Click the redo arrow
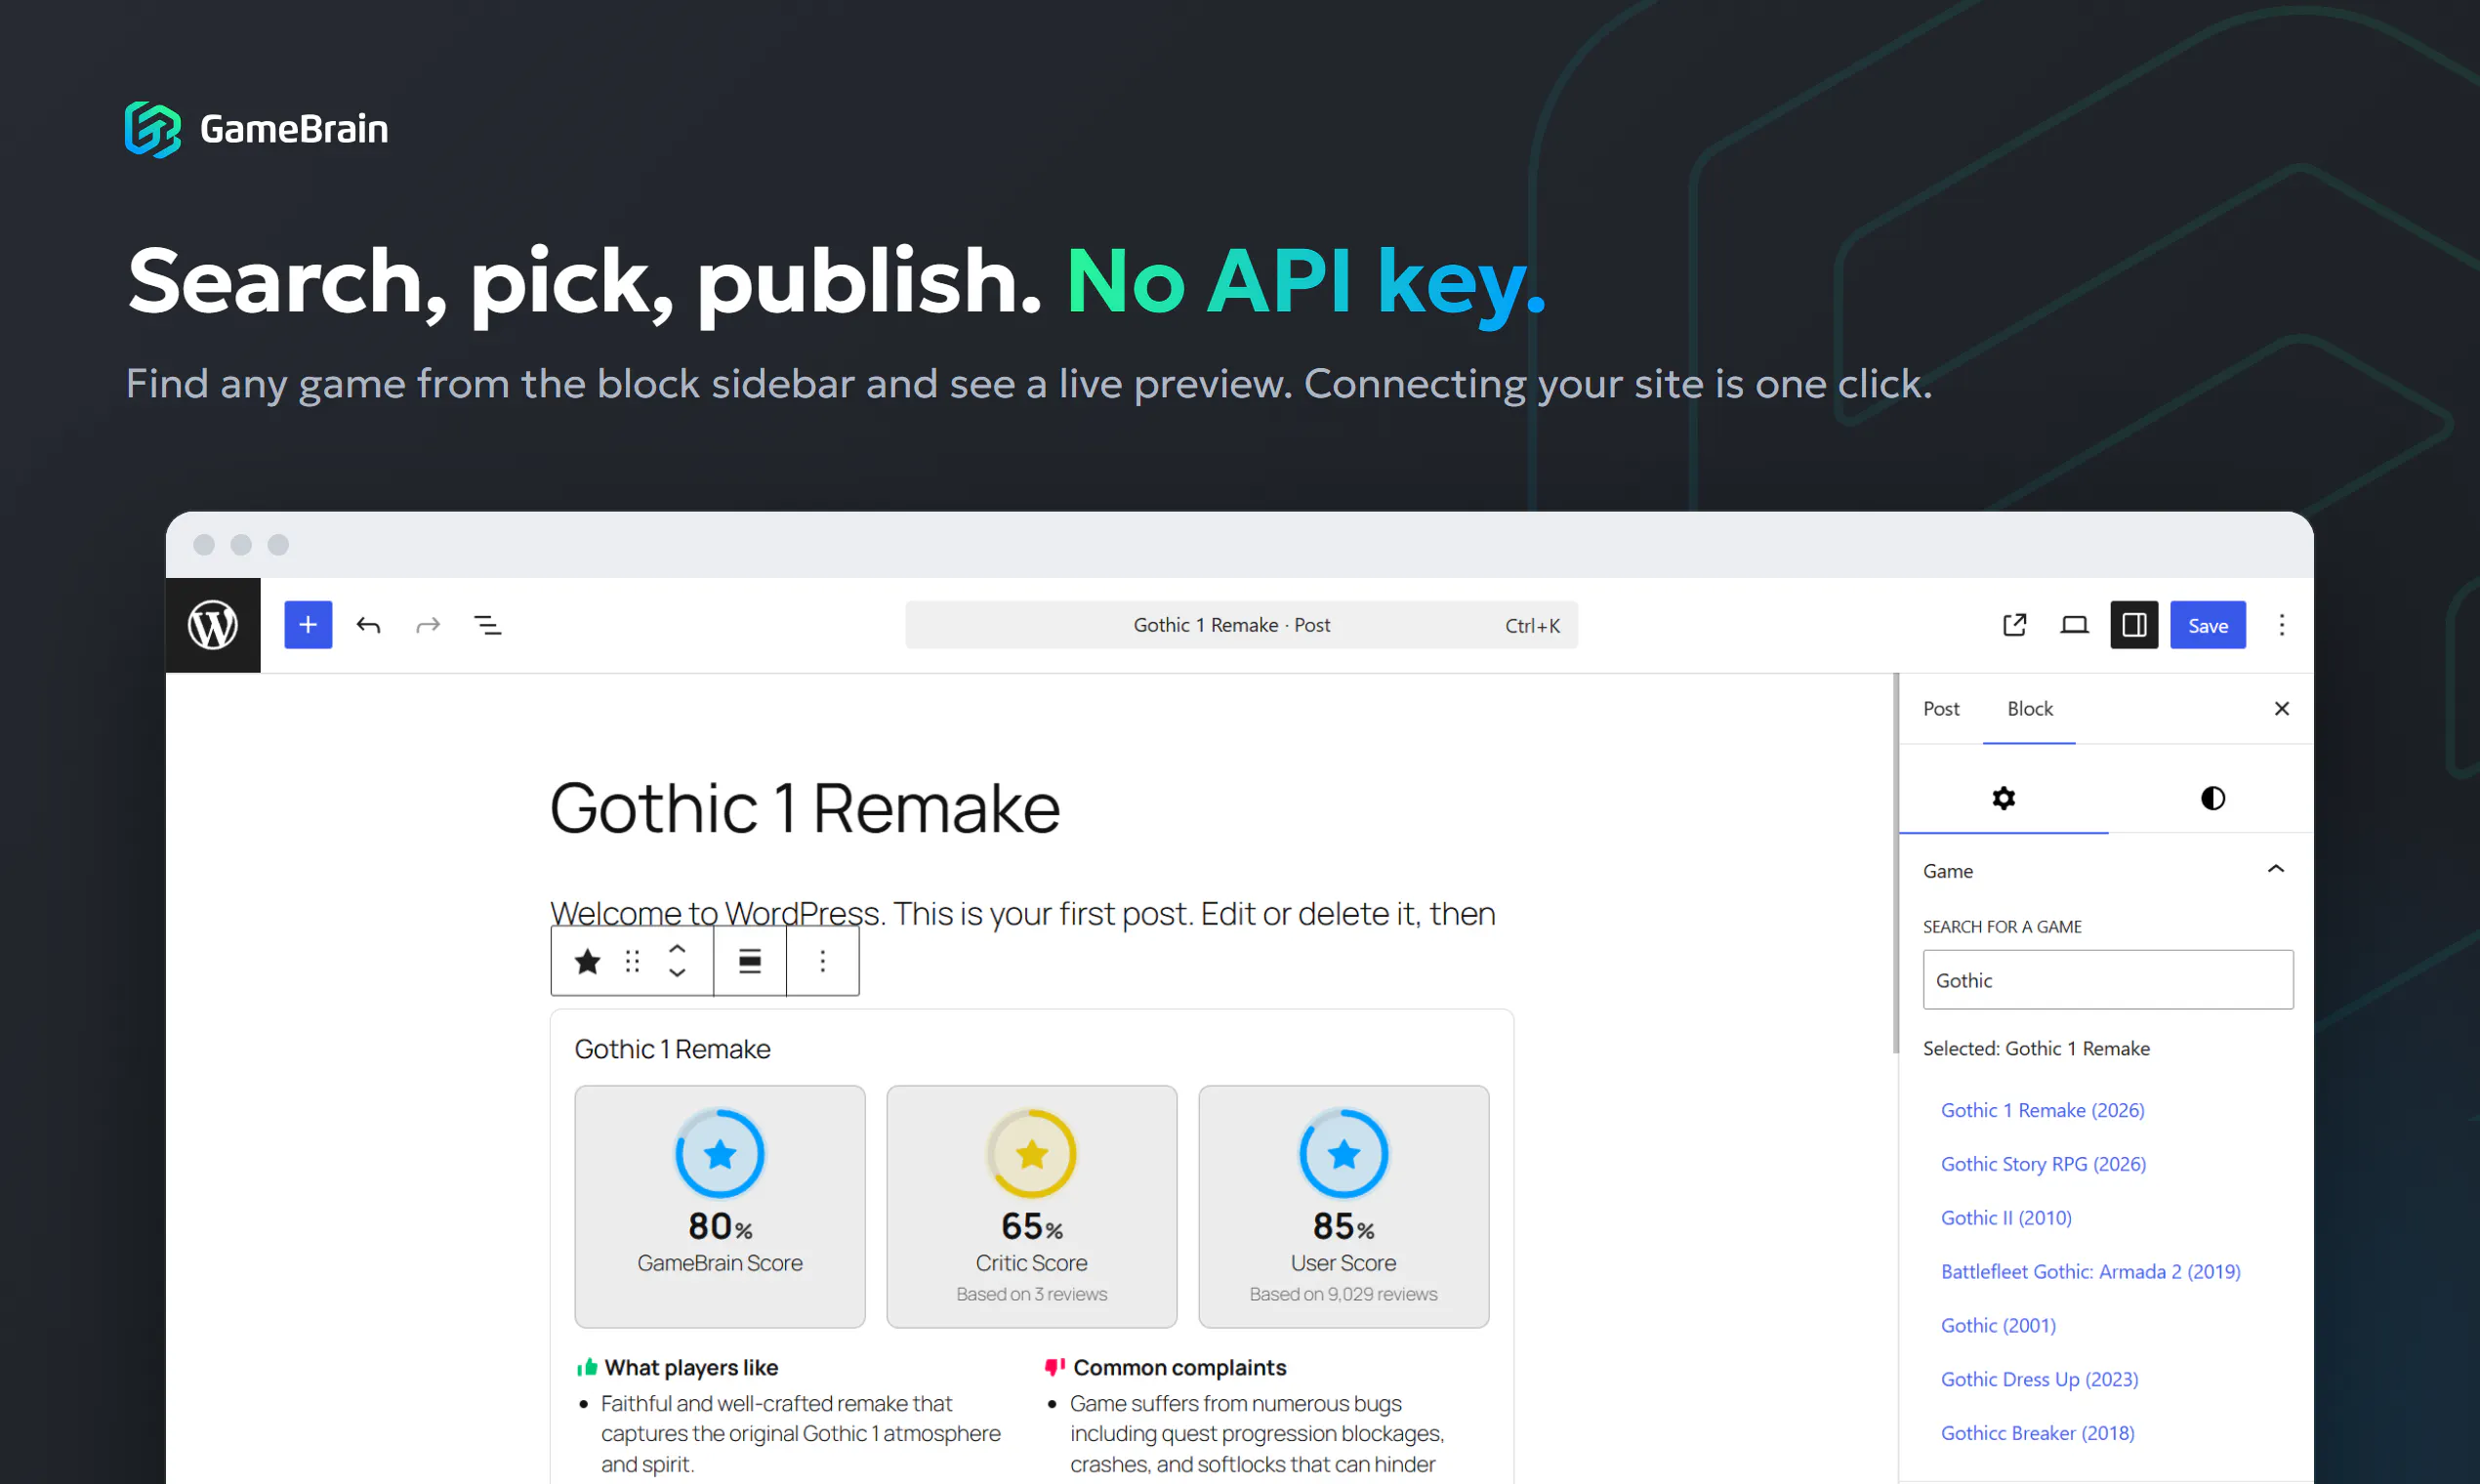Screen dimensions: 2480x1484 click(x=428, y=625)
